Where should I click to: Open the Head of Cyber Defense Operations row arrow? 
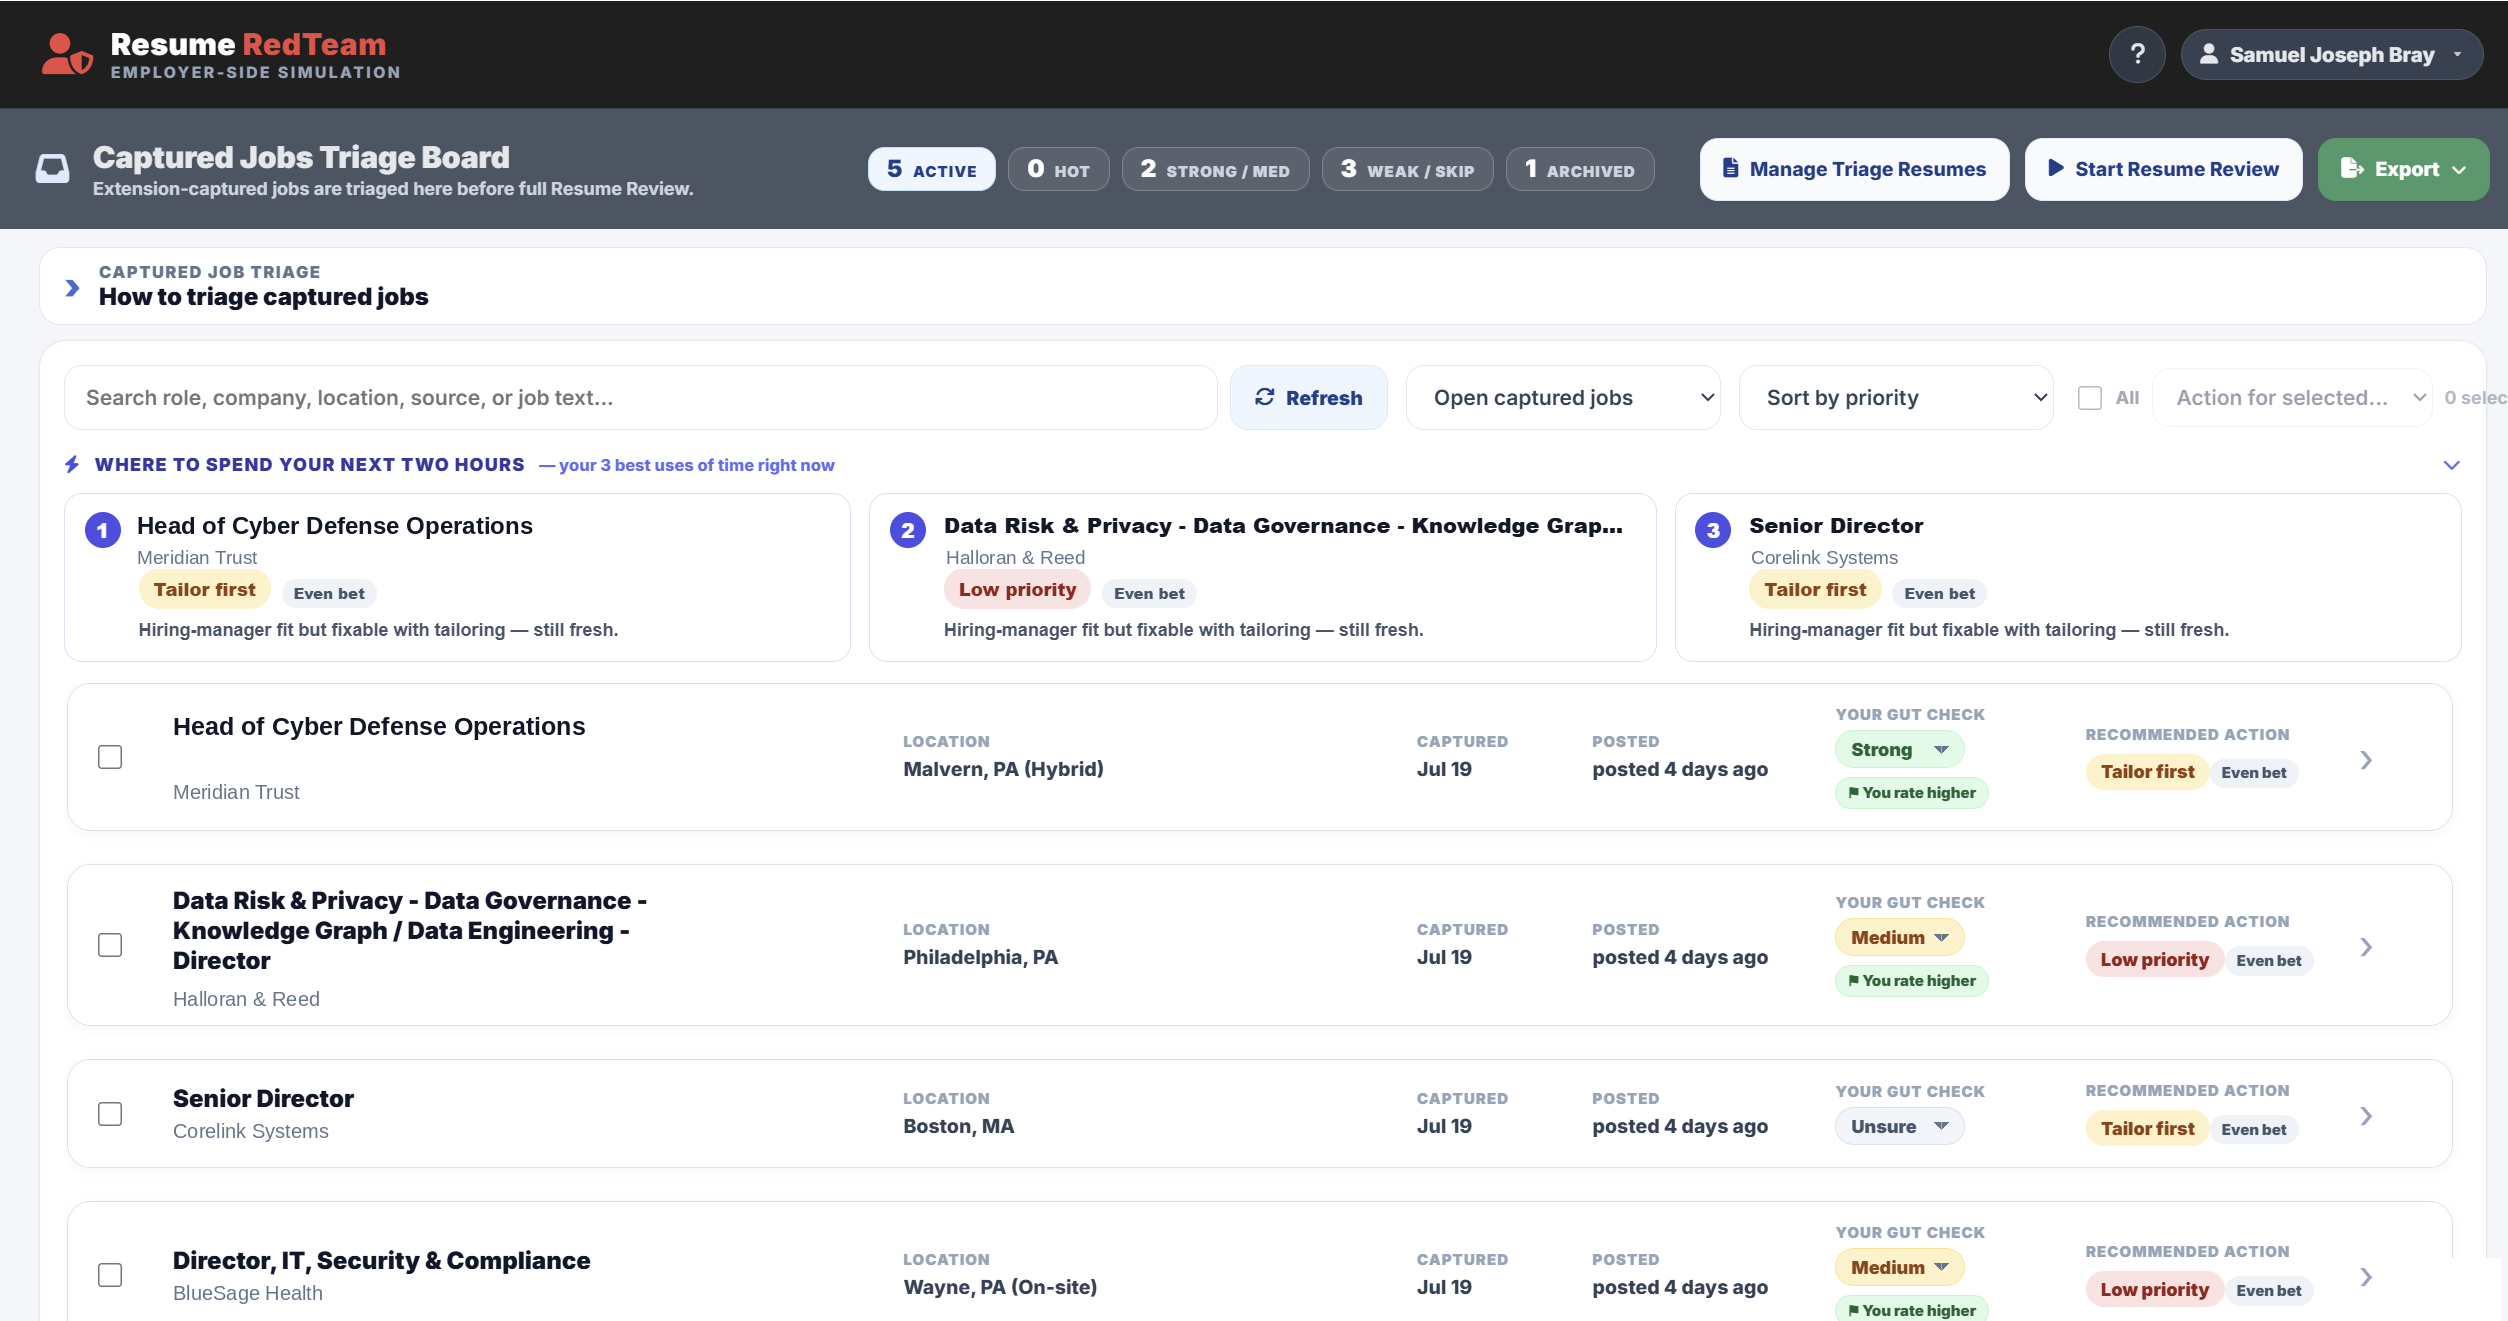tap(2366, 760)
